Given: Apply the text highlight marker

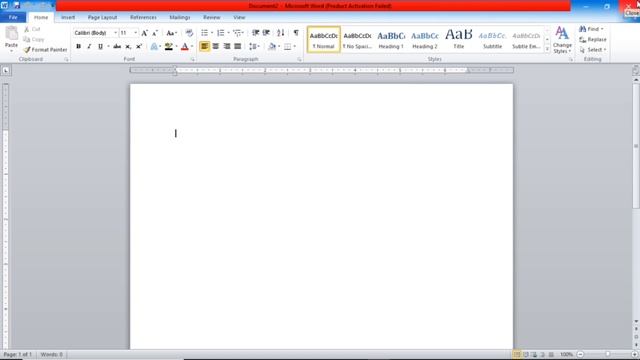Looking at the screenshot, I should 169,47.
